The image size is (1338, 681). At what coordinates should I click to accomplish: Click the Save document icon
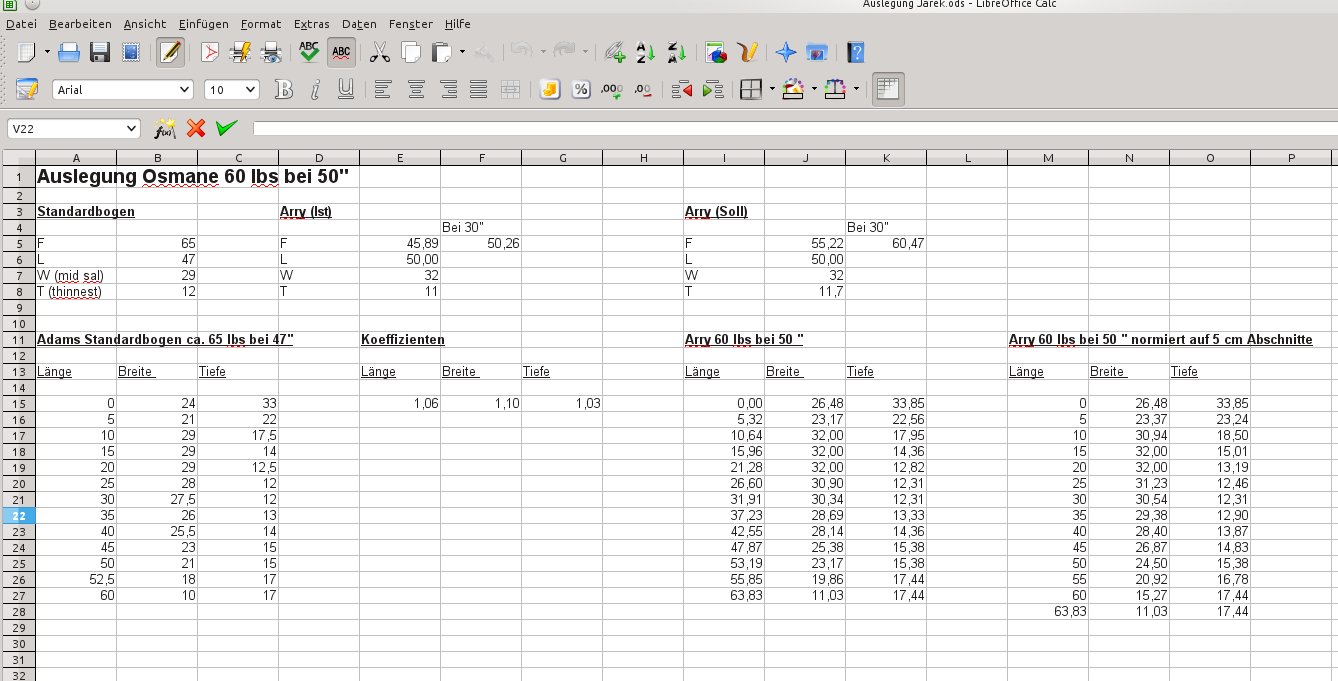(x=100, y=52)
